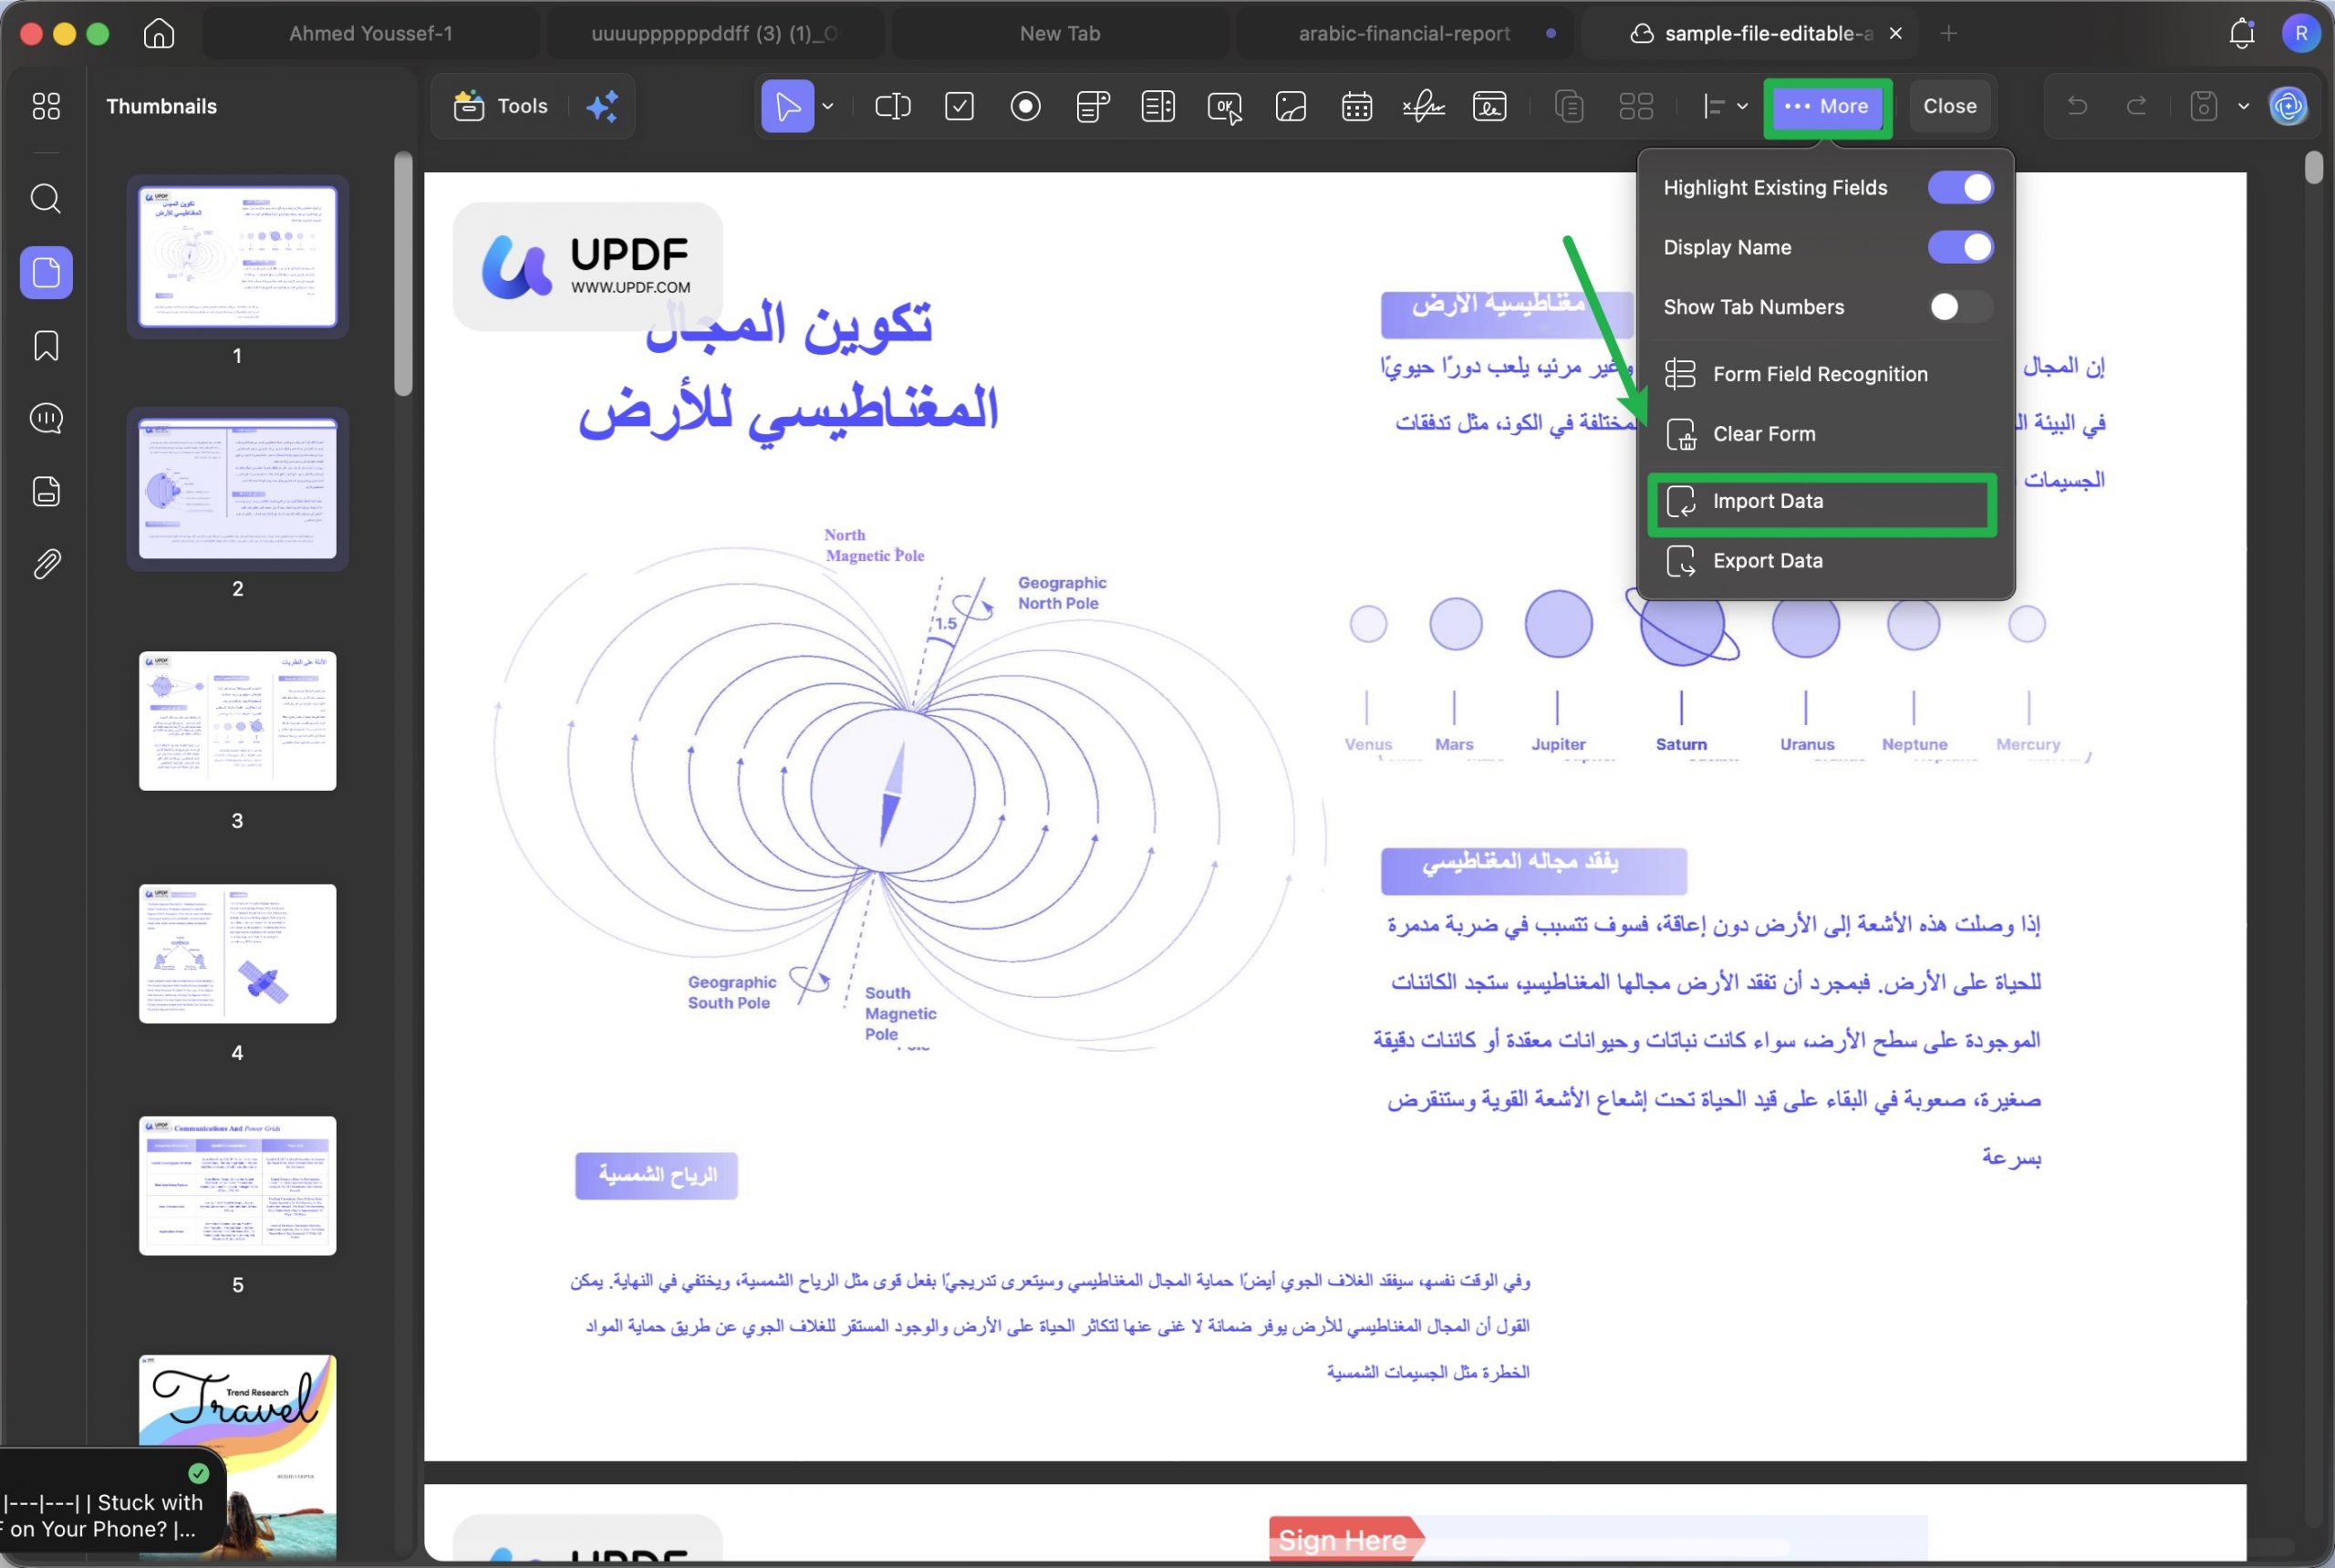Screen dimensions: 2335x1568
Task: Open the notifications bell
Action: click(2241, 34)
